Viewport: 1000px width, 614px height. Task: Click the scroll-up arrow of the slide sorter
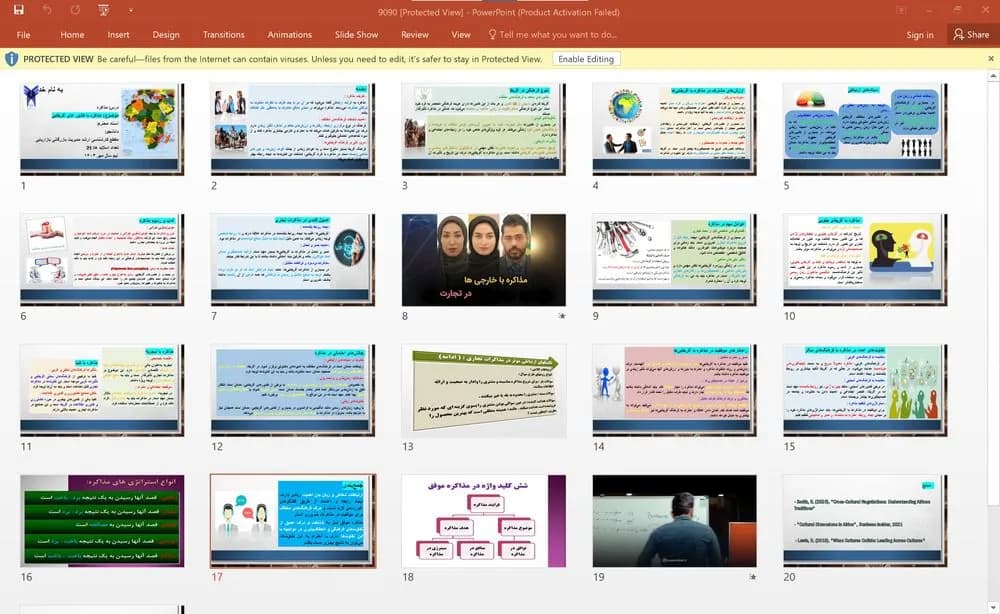pyautogui.click(x=993, y=77)
